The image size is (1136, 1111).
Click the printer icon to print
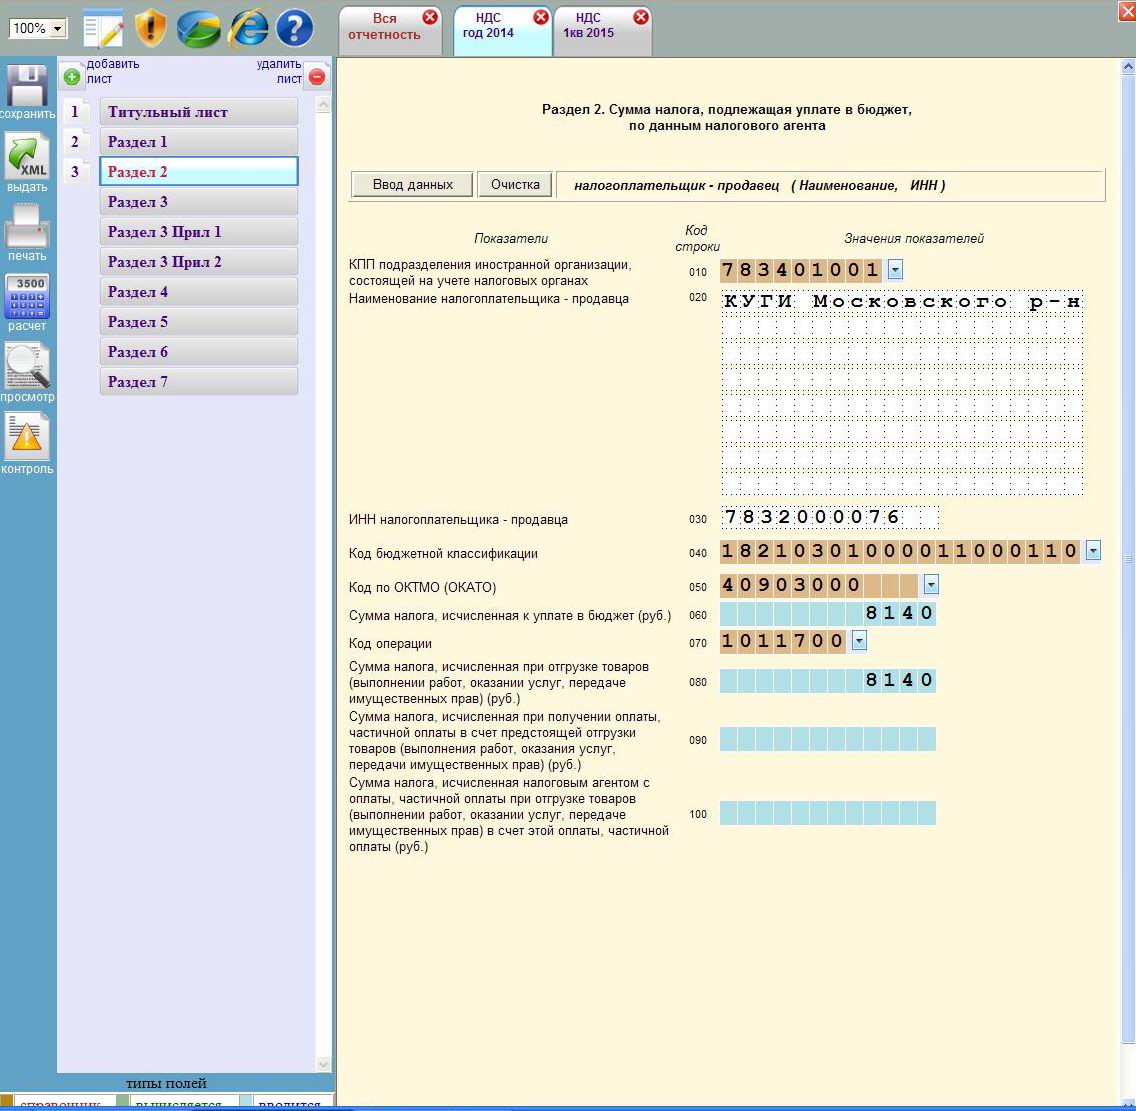pos(27,226)
